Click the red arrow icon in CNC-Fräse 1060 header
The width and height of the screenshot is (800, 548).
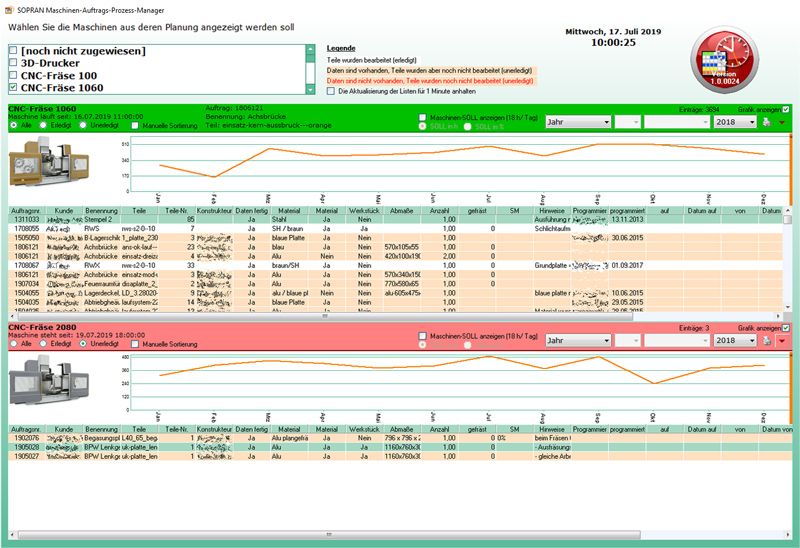tap(782, 122)
